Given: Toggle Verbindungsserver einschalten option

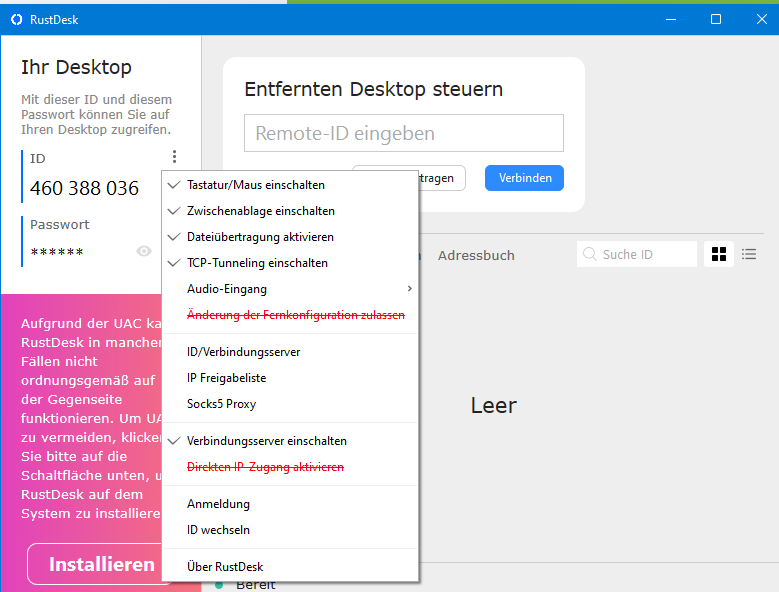Looking at the screenshot, I should point(291,441).
